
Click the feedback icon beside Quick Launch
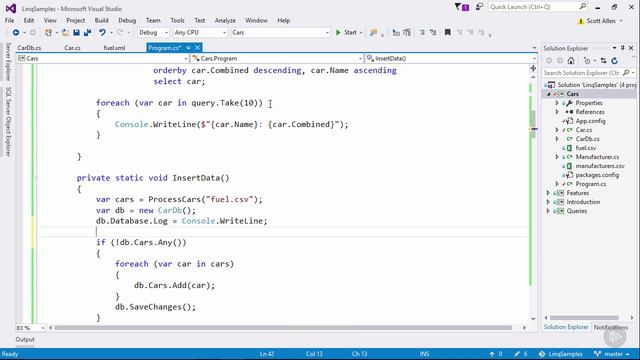click(x=480, y=7)
